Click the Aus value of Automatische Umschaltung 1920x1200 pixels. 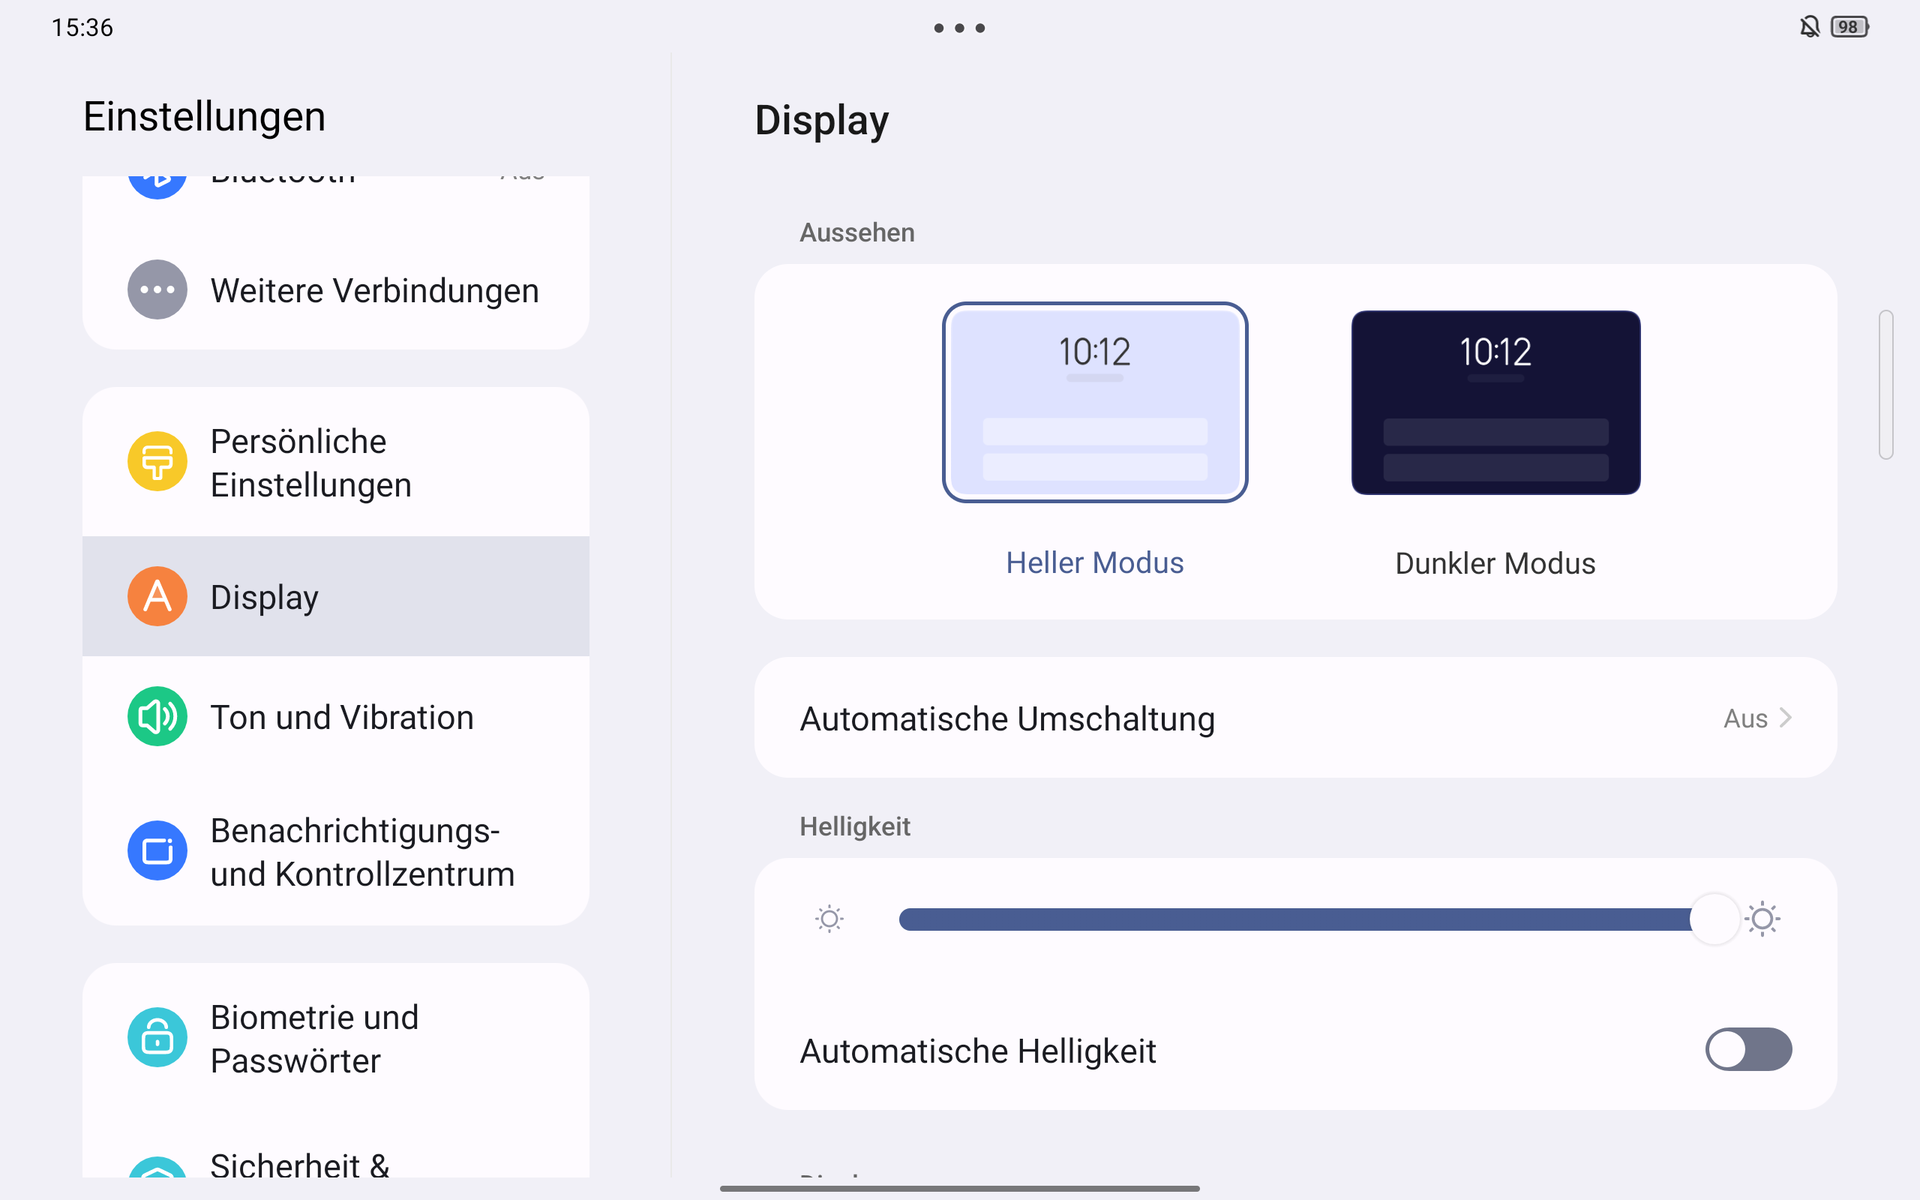(1745, 718)
